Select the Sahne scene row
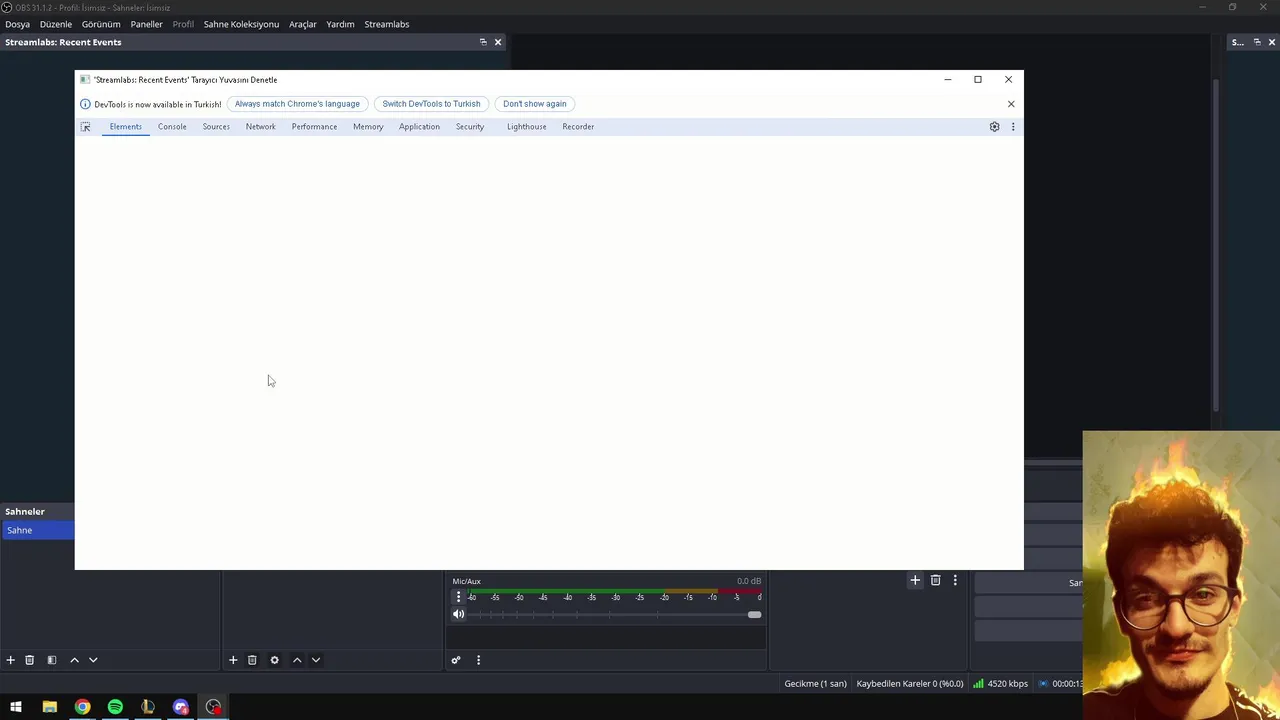 38,530
